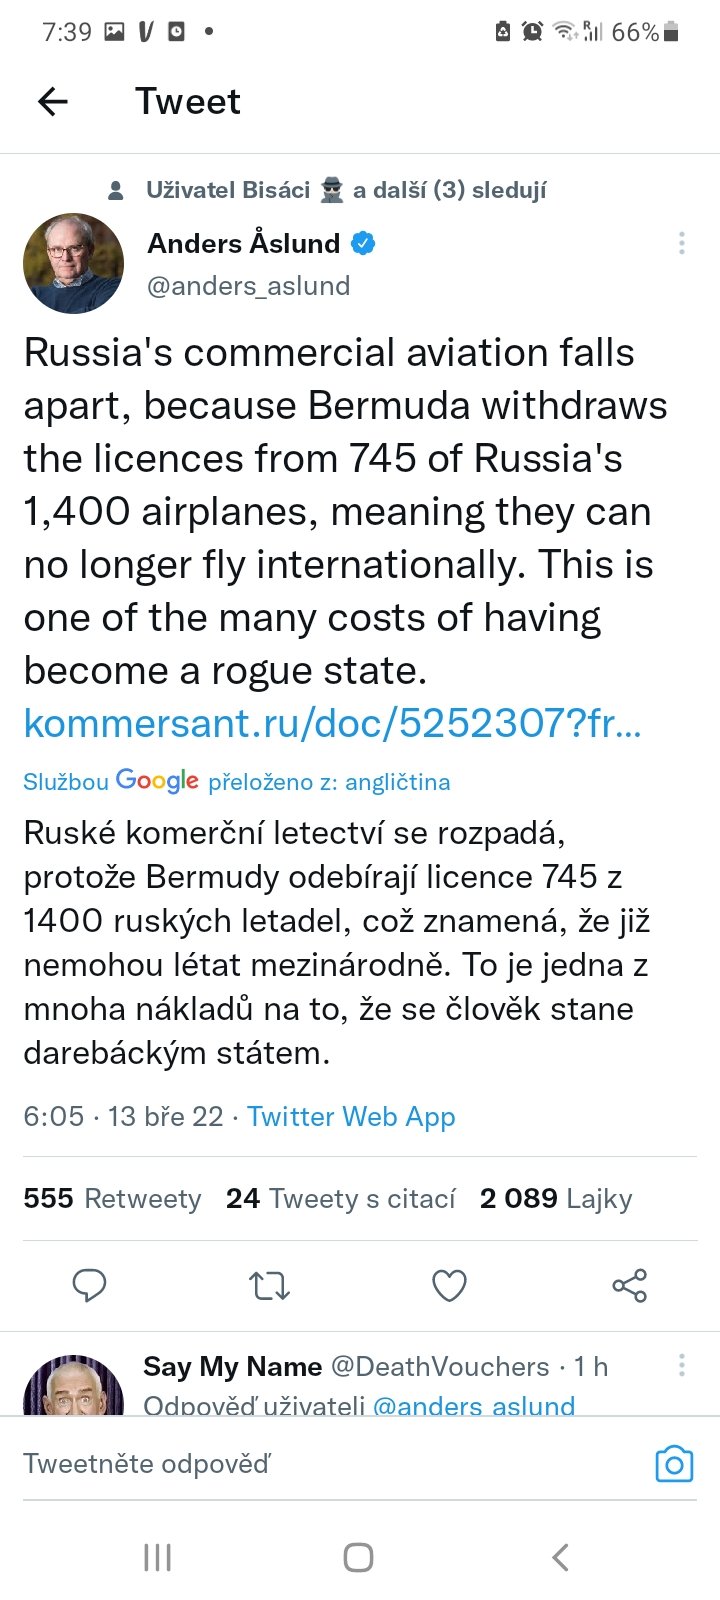Like the tweet with the heart icon
Image resolution: width=720 pixels, height=1600 pixels.
449,1285
